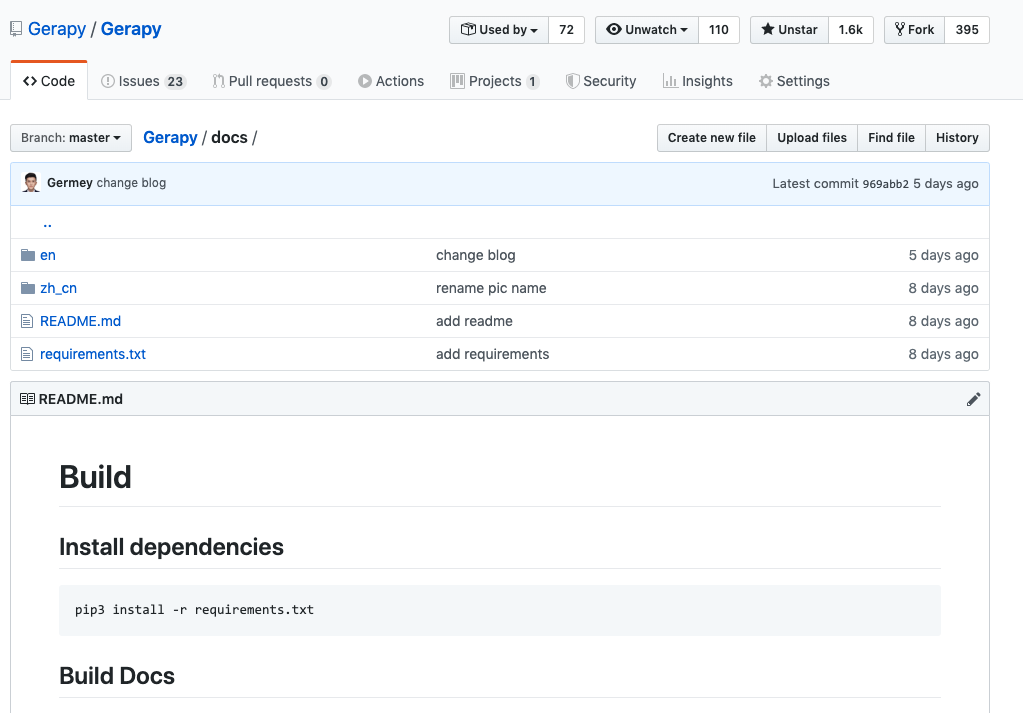This screenshot has width=1023, height=713.
Task: Click the repository book icon beside Gerapy
Action: point(16,29)
